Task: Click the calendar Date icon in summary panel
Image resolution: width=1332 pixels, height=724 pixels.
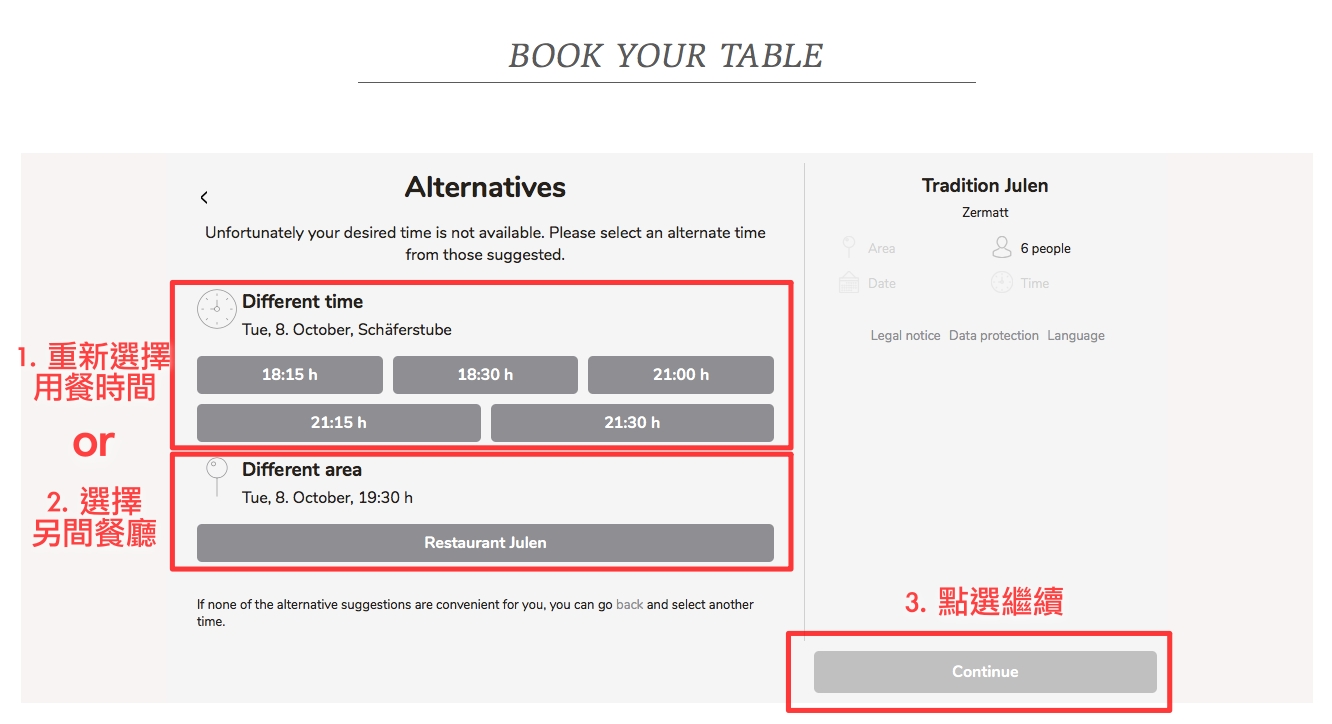Action: pos(849,283)
